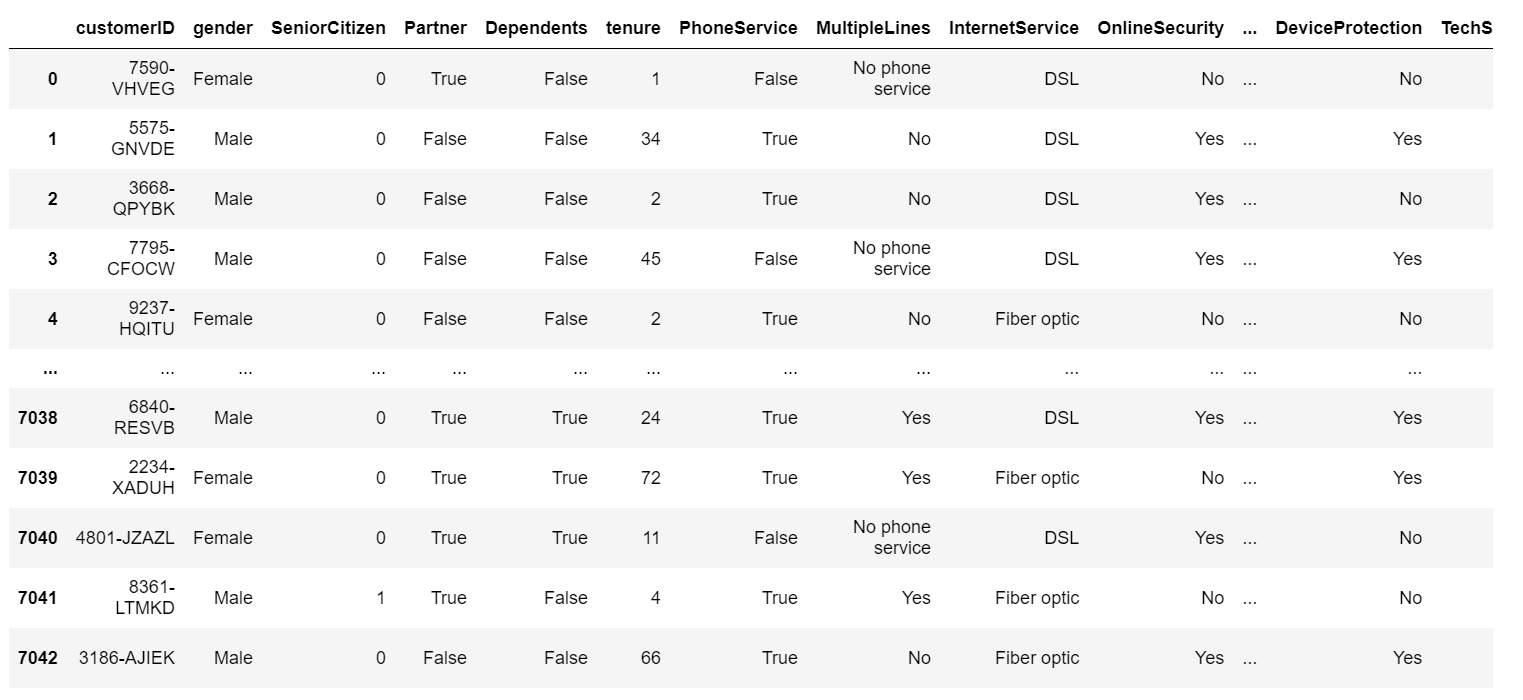The width and height of the screenshot is (1523, 700).
Task: Click the gender column header
Action: [222, 28]
